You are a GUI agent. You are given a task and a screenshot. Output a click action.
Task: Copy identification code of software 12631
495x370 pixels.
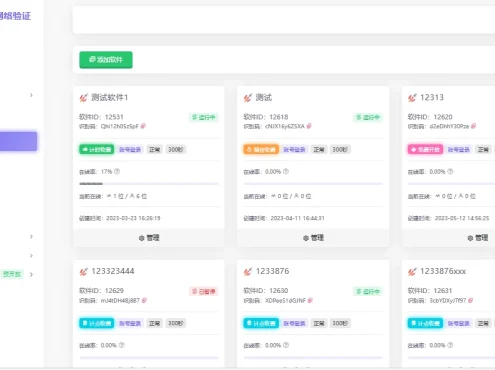click(470, 300)
